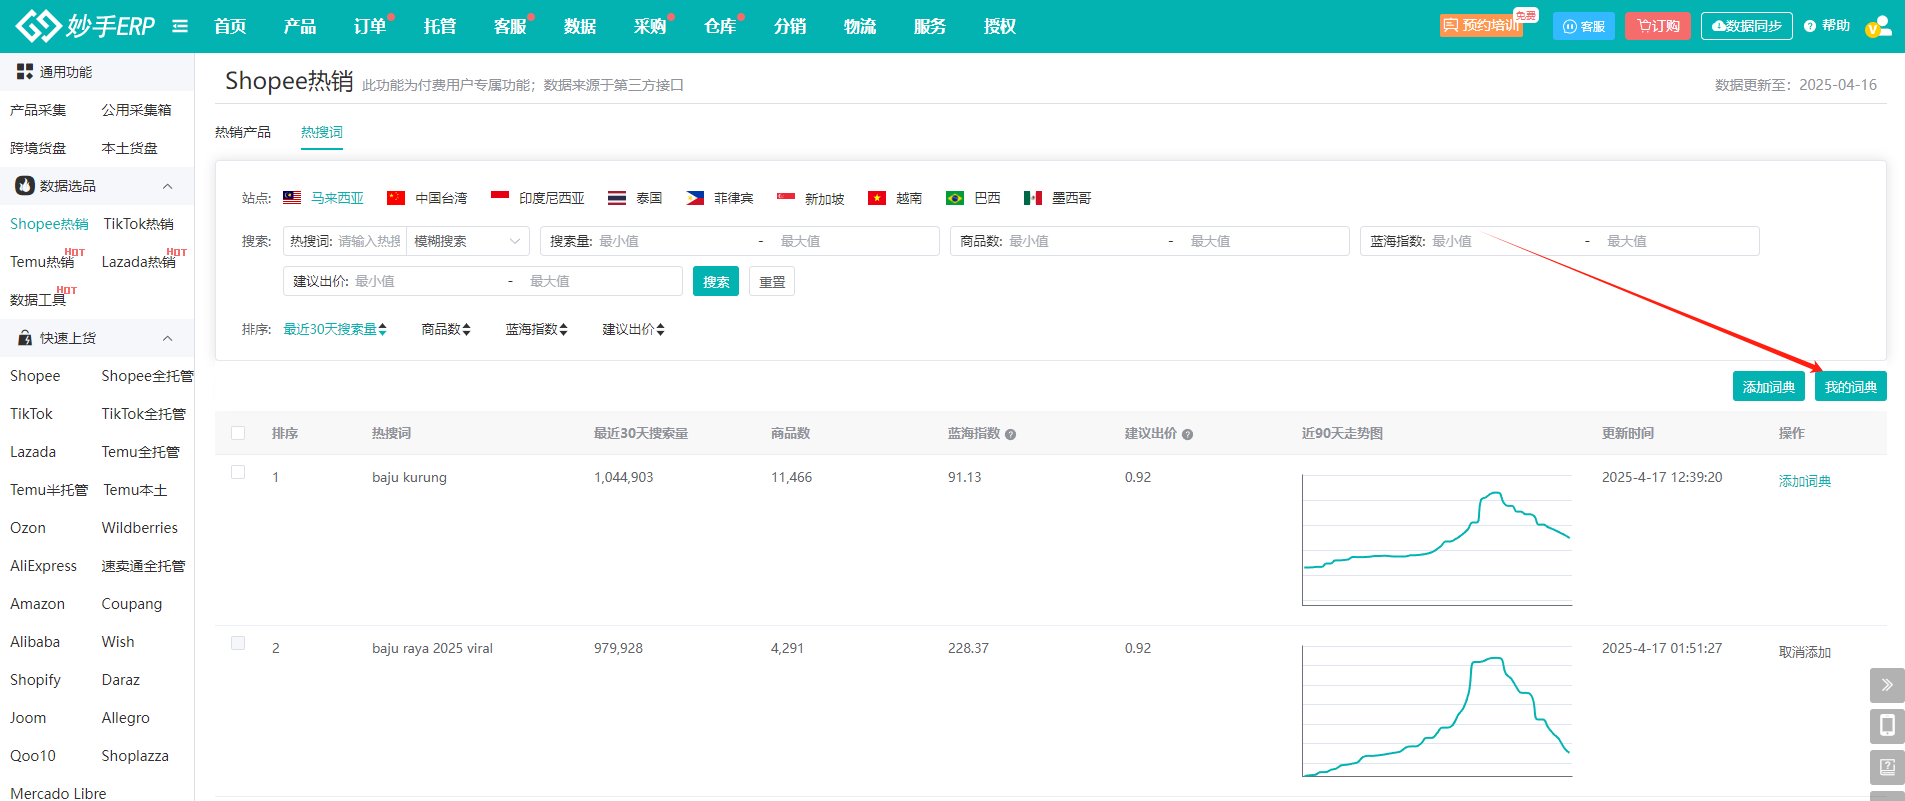The width and height of the screenshot is (1905, 801).
Task: Open the 仓库 menu
Action: pos(720,26)
